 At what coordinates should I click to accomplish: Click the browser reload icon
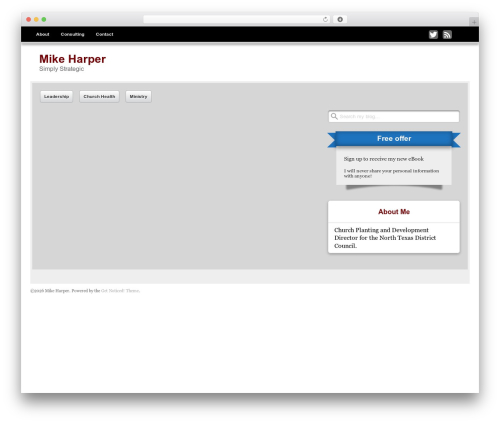click(325, 19)
